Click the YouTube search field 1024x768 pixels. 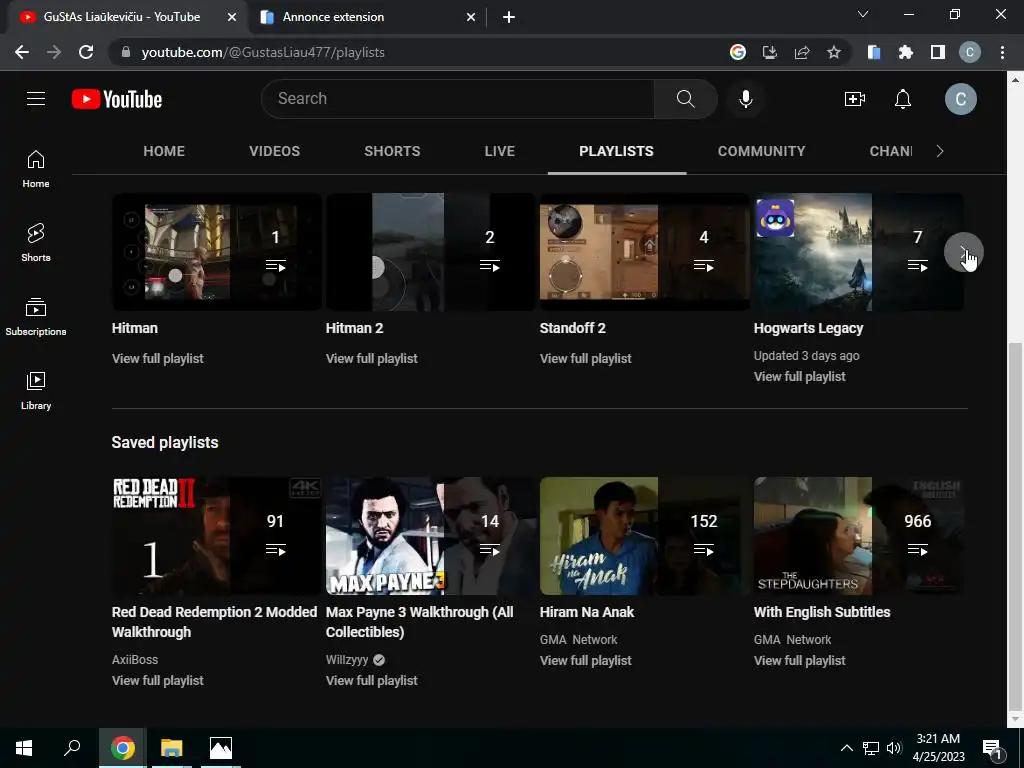pos(458,99)
